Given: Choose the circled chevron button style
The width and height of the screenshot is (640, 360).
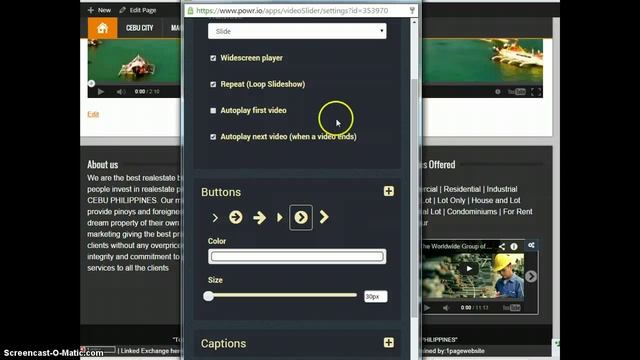Looking at the screenshot, I should pos(301,218).
